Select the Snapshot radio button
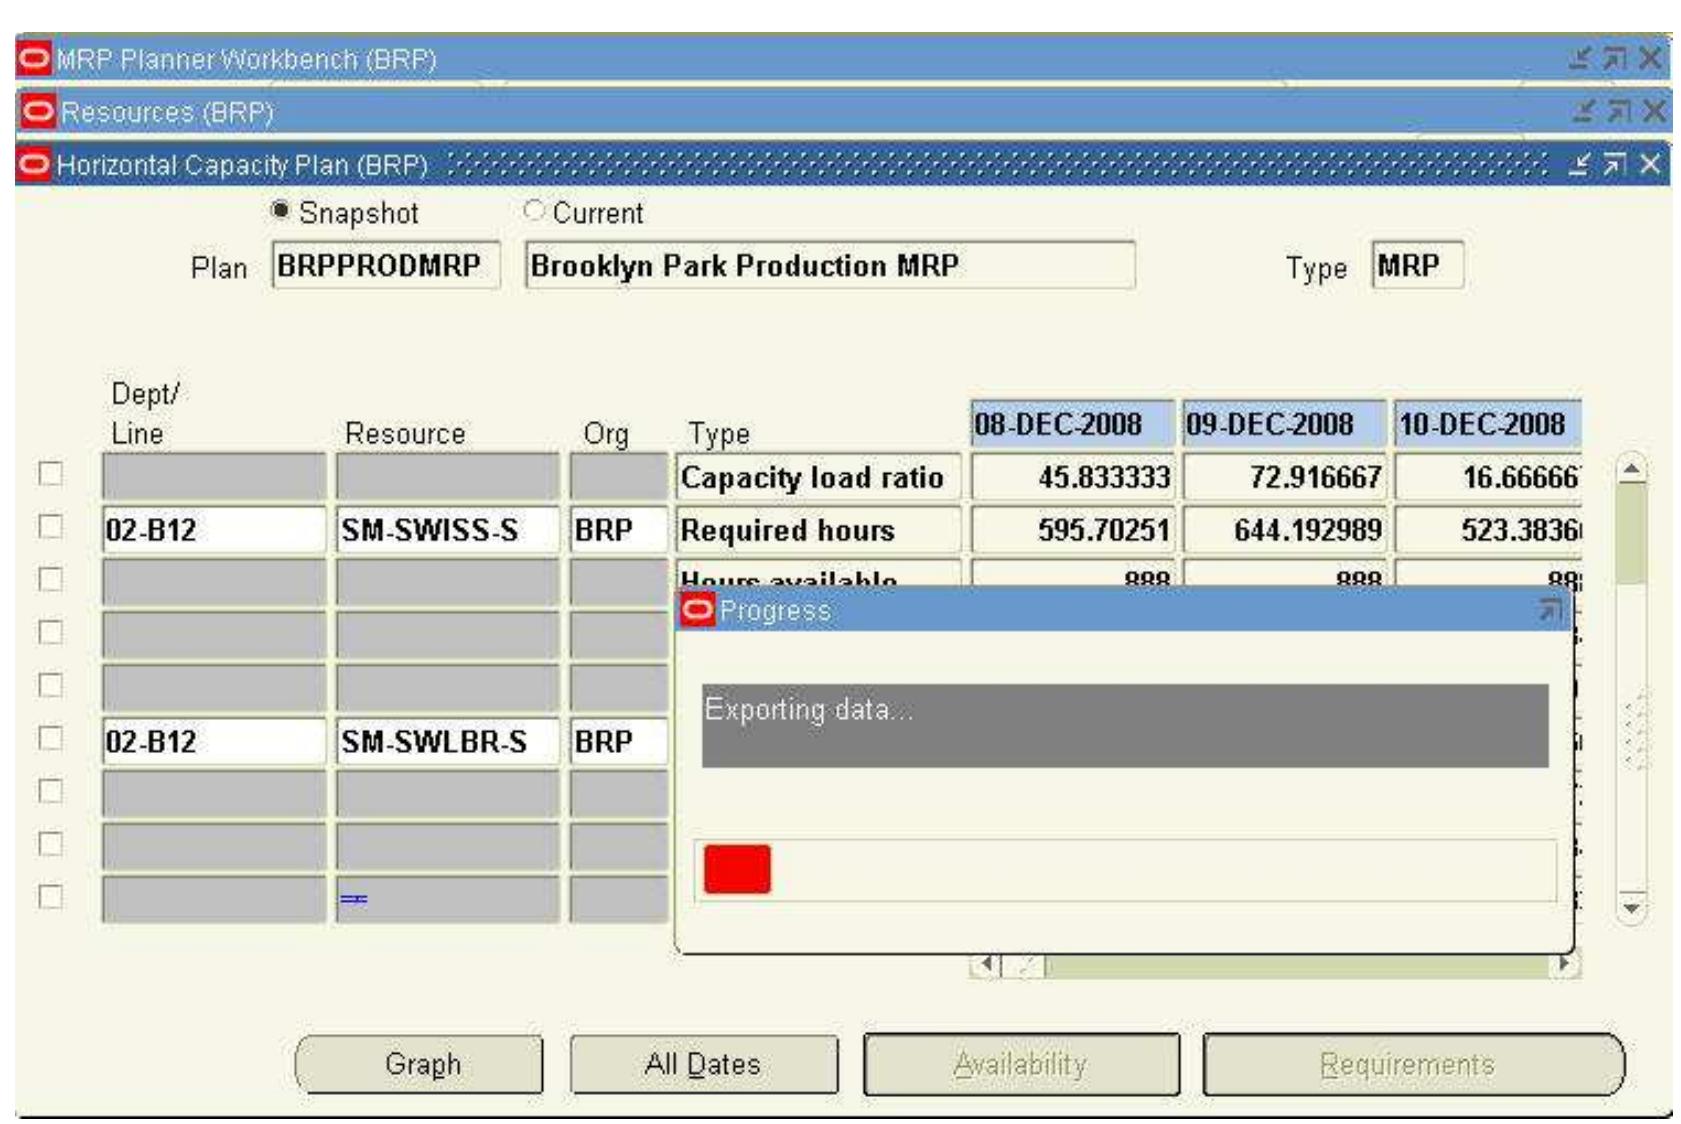This screenshot has height=1124, width=1681. [280, 211]
